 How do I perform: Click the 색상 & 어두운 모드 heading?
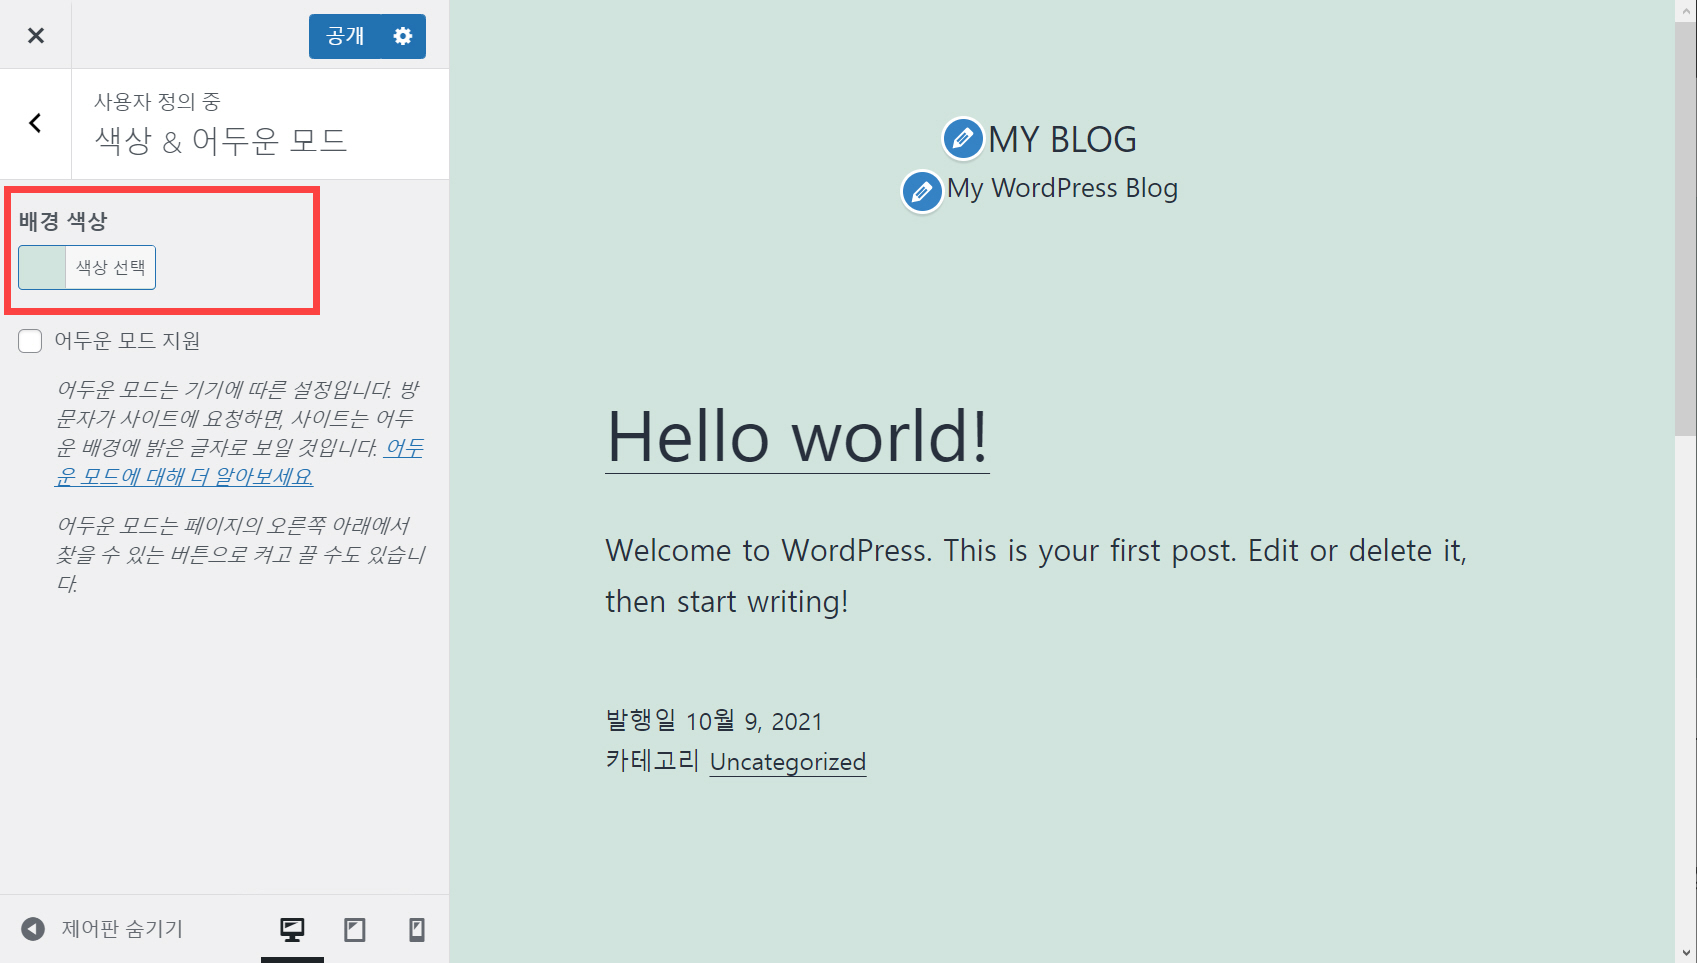click(x=221, y=141)
